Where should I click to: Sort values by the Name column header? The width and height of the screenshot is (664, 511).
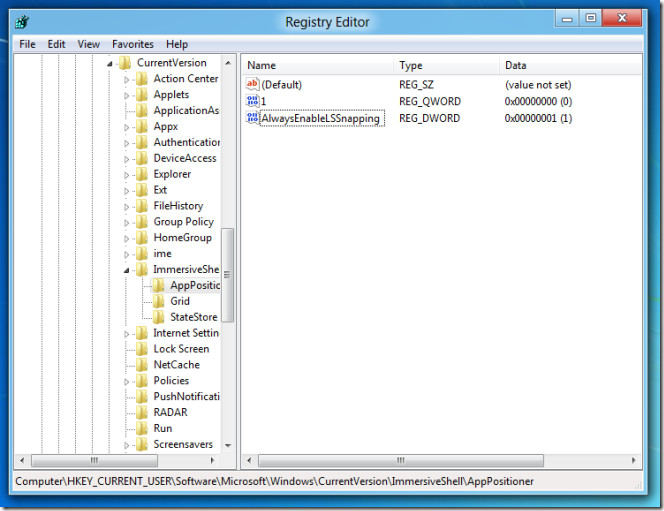coord(318,65)
